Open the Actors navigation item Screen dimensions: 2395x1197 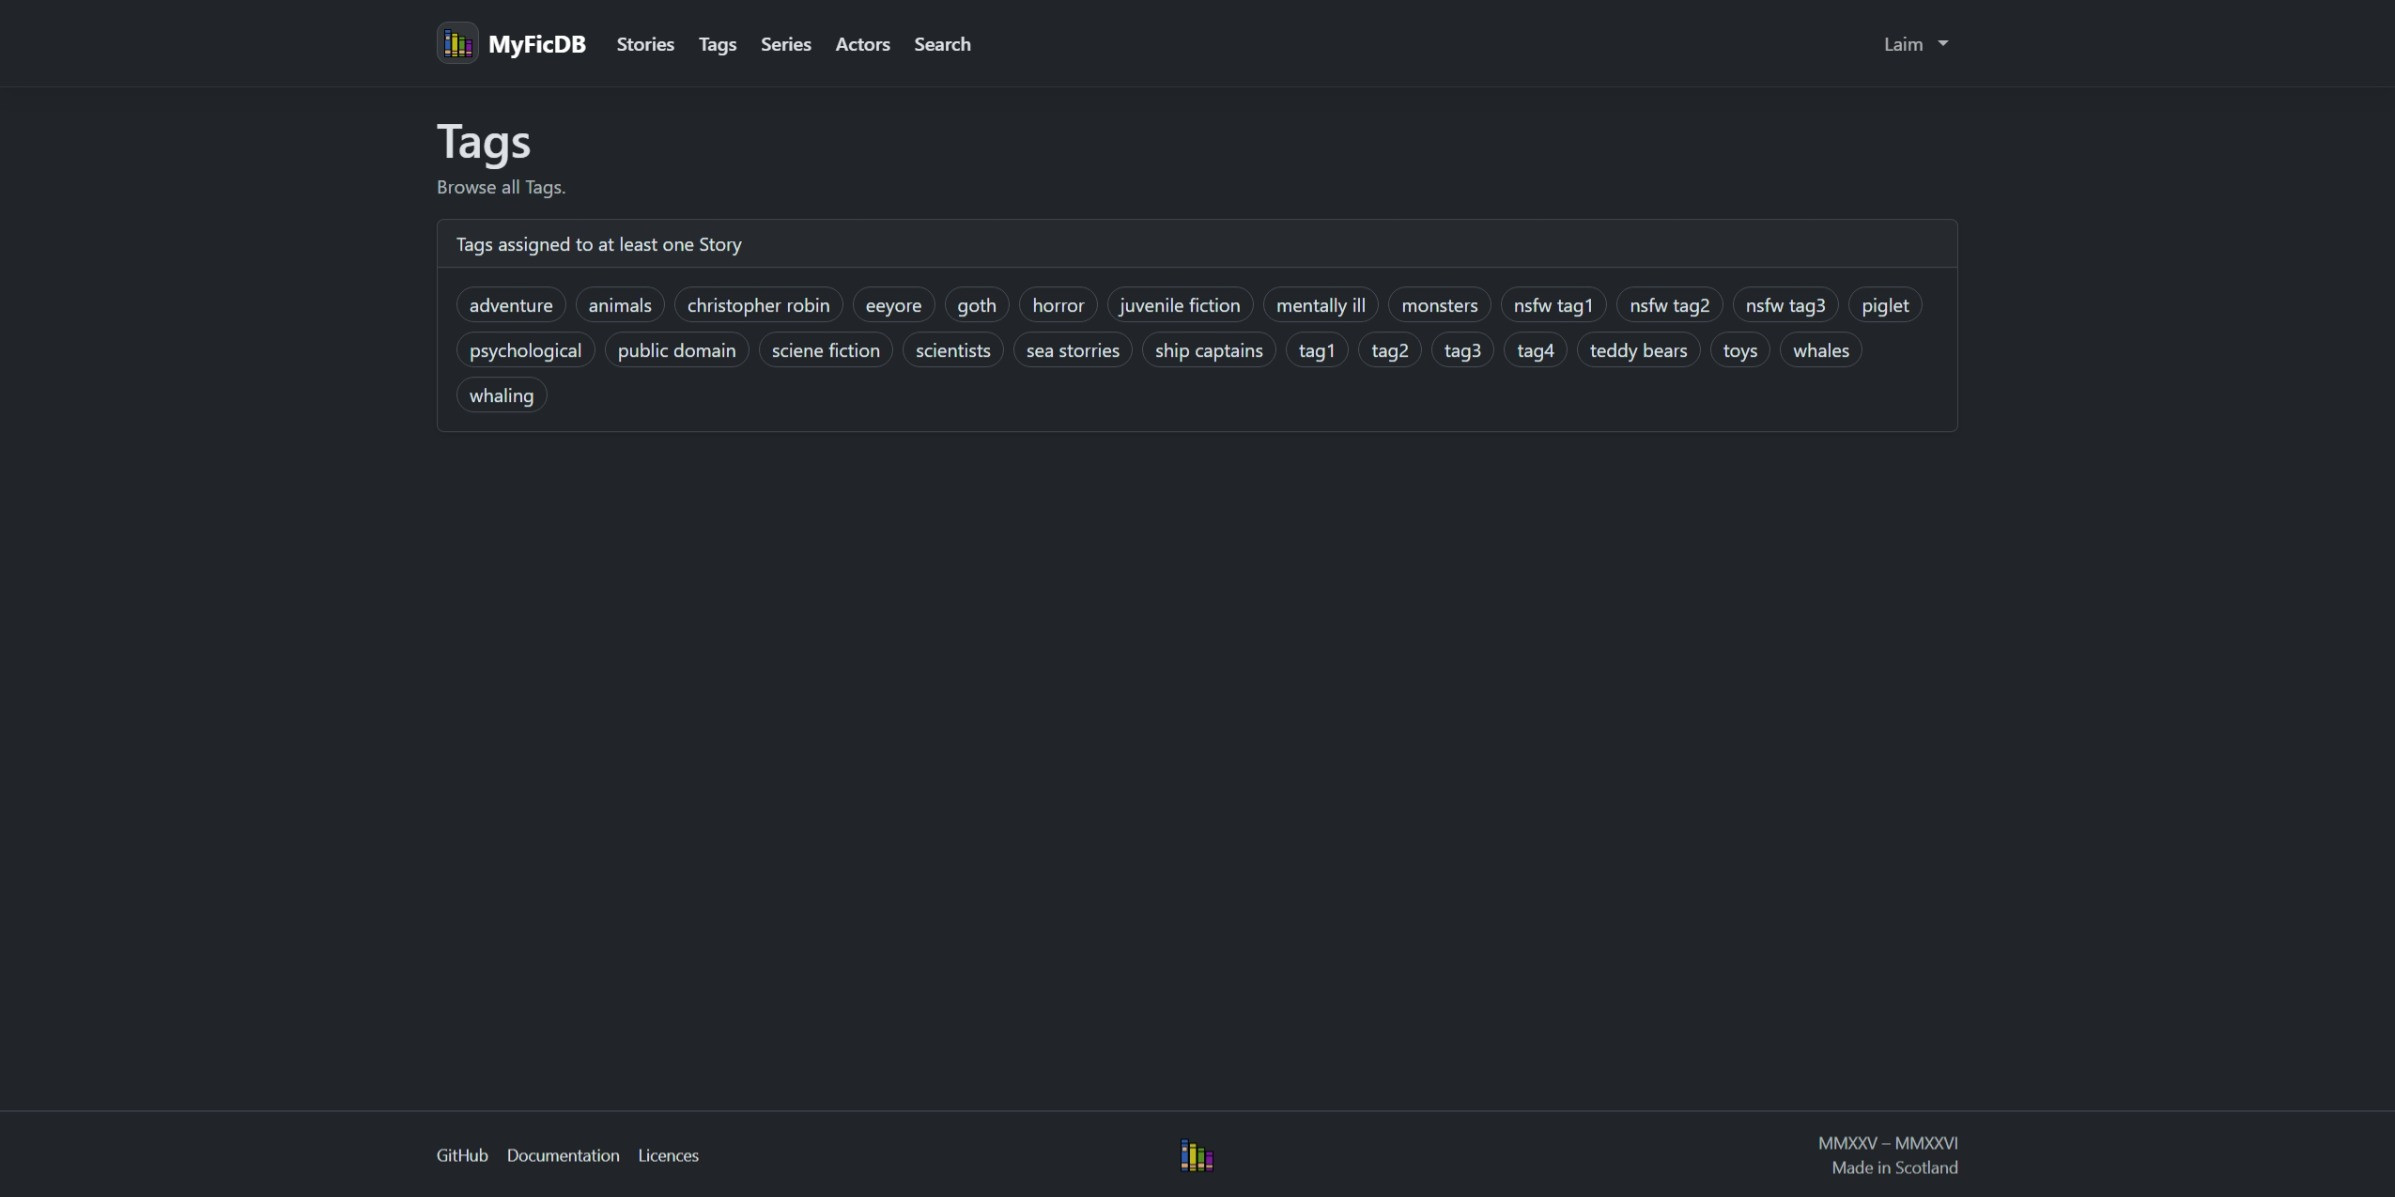862,44
